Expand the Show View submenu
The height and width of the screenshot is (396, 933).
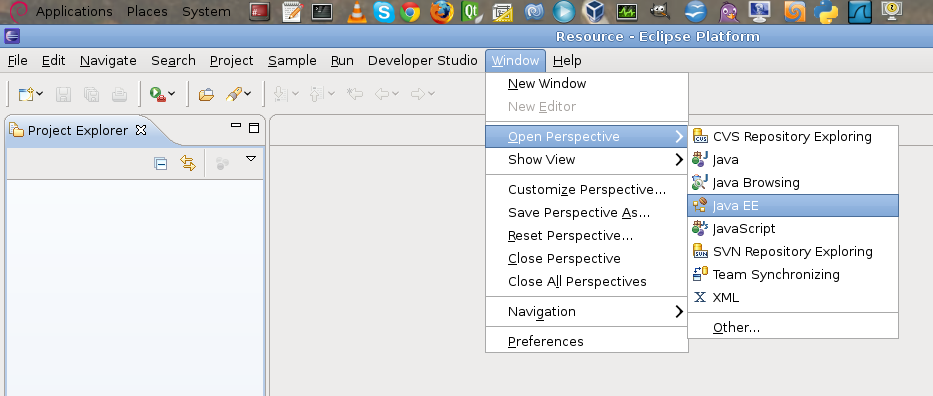pyautogui.click(x=587, y=159)
